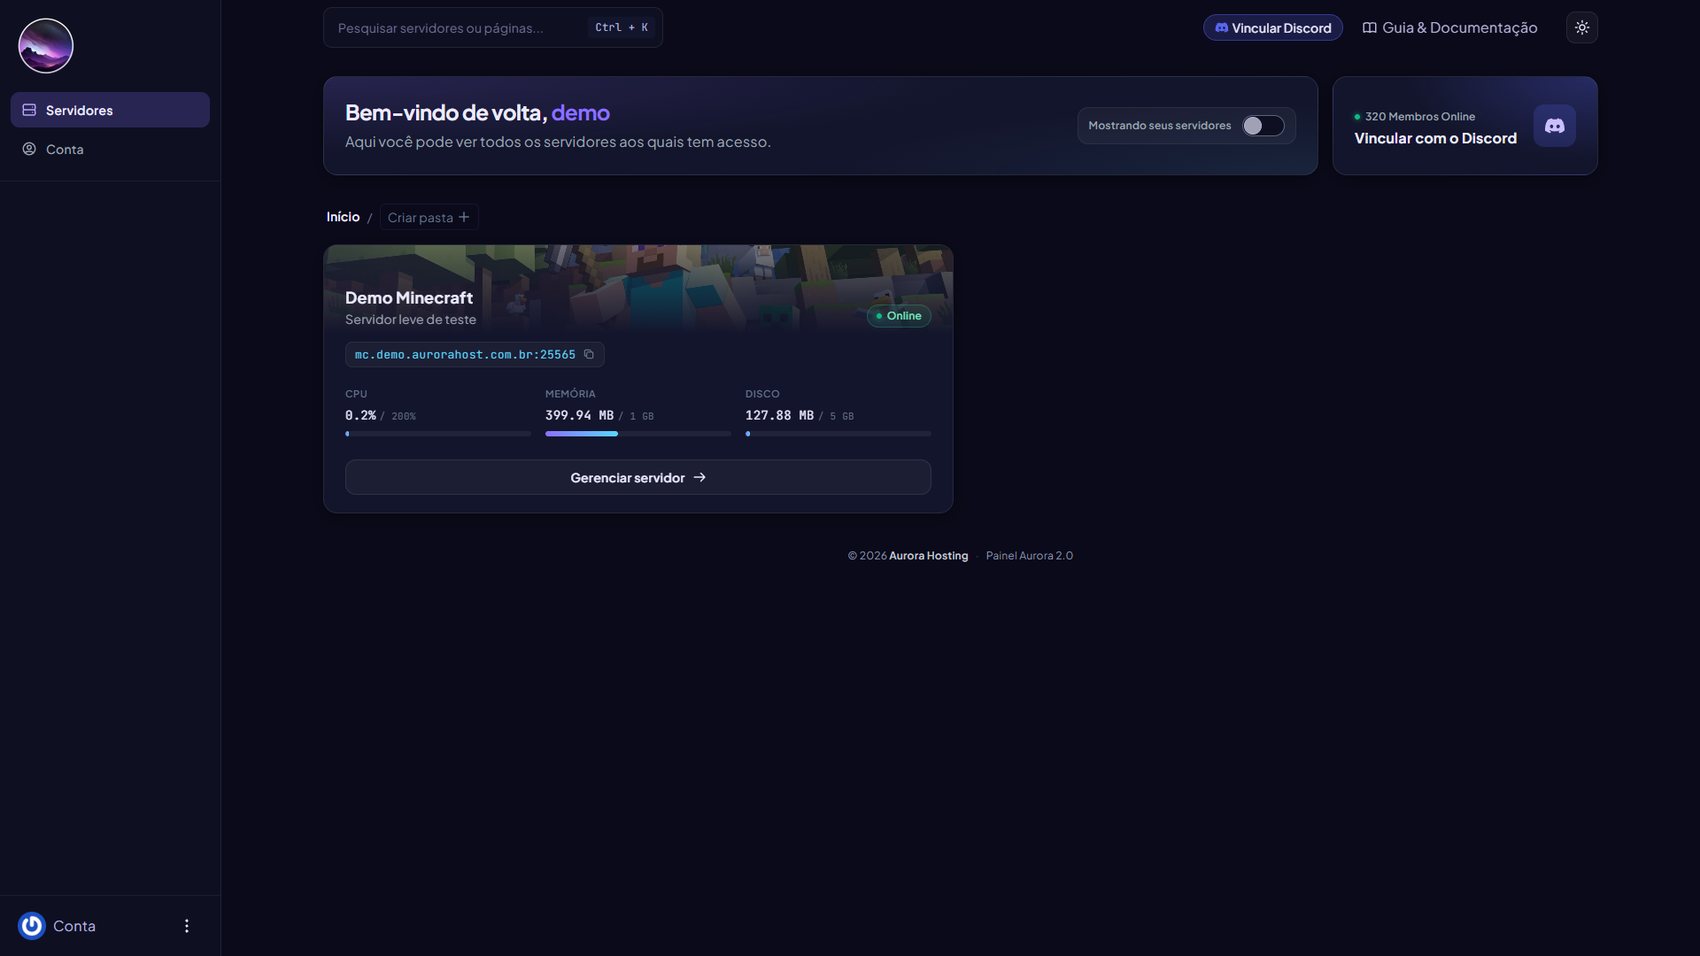Go to Início breadcrumb
Viewport: 1700px width, 956px height.
pos(343,217)
